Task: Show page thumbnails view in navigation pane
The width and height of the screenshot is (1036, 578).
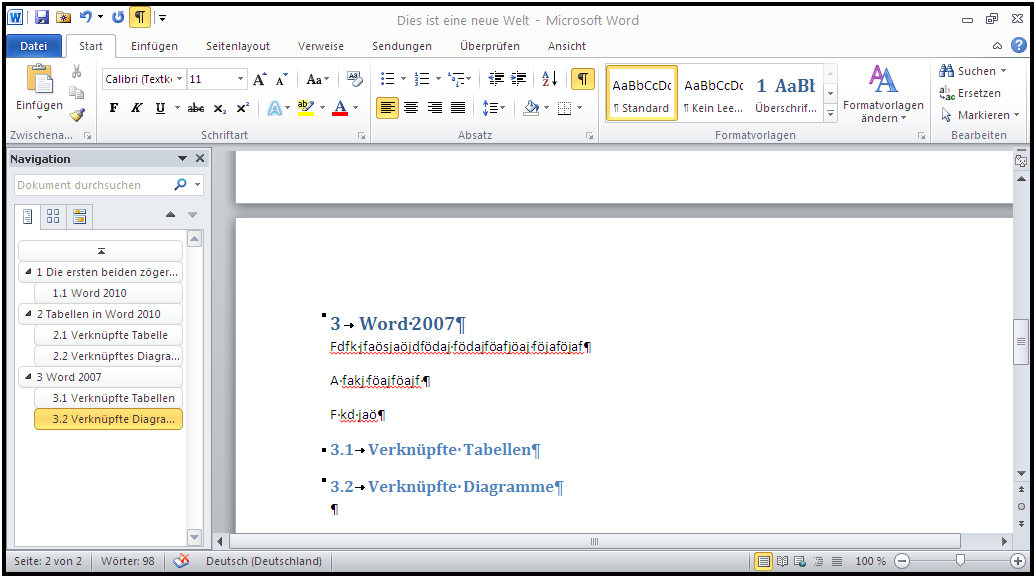Action: click(x=53, y=216)
